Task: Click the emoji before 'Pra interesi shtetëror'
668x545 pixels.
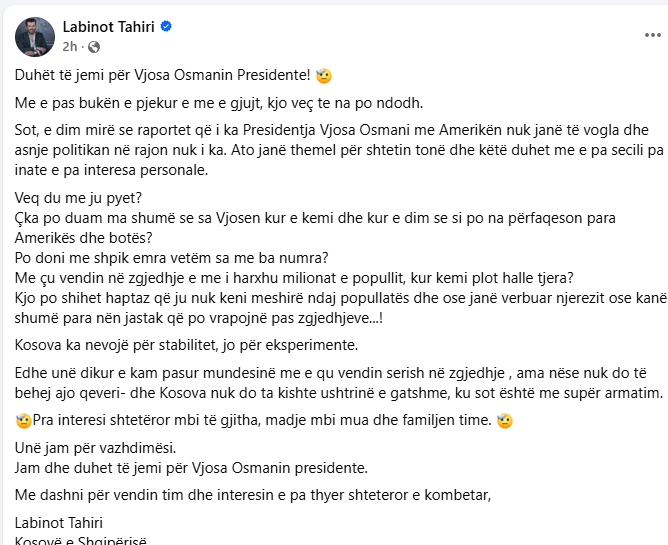Action: coord(23,419)
